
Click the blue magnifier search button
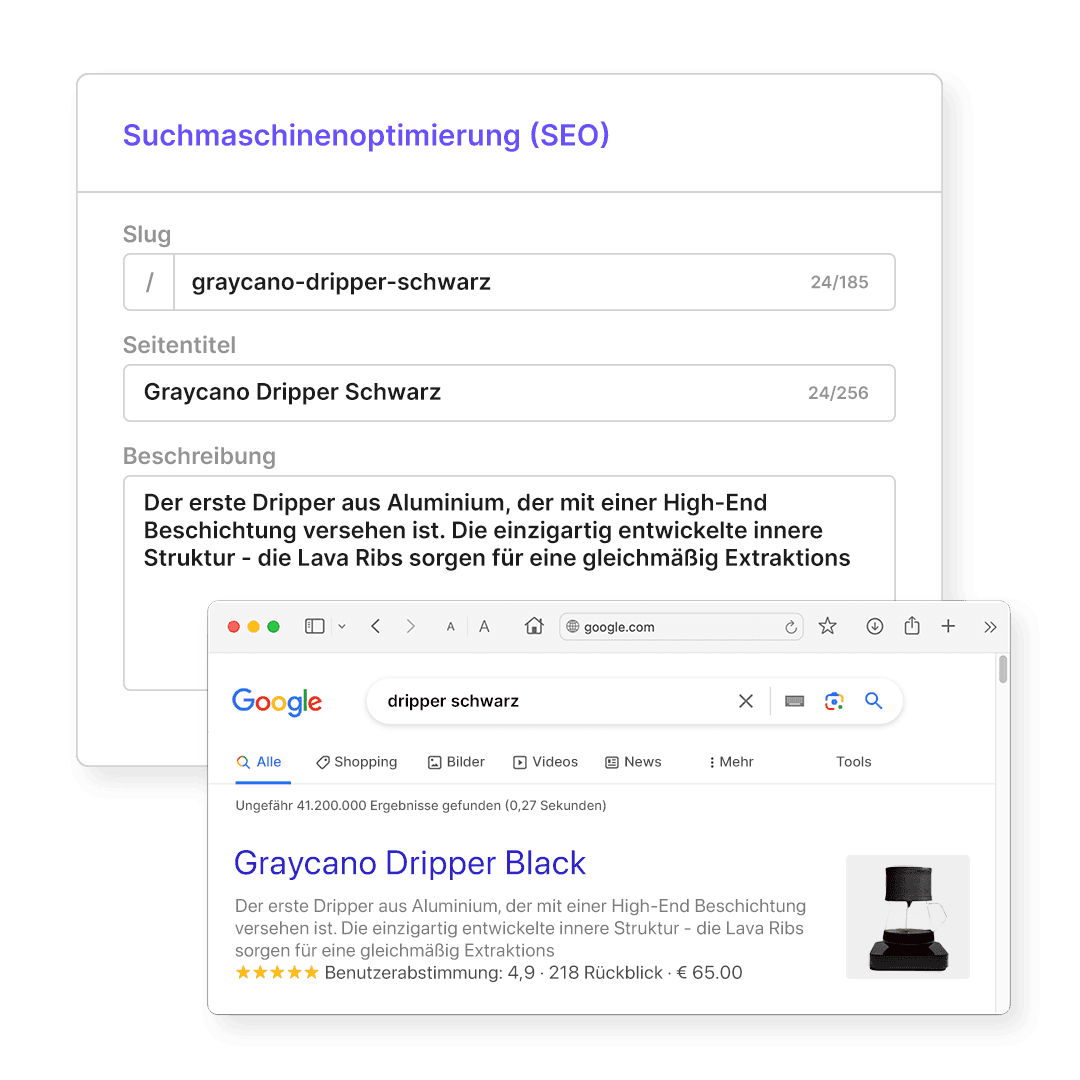tap(873, 700)
